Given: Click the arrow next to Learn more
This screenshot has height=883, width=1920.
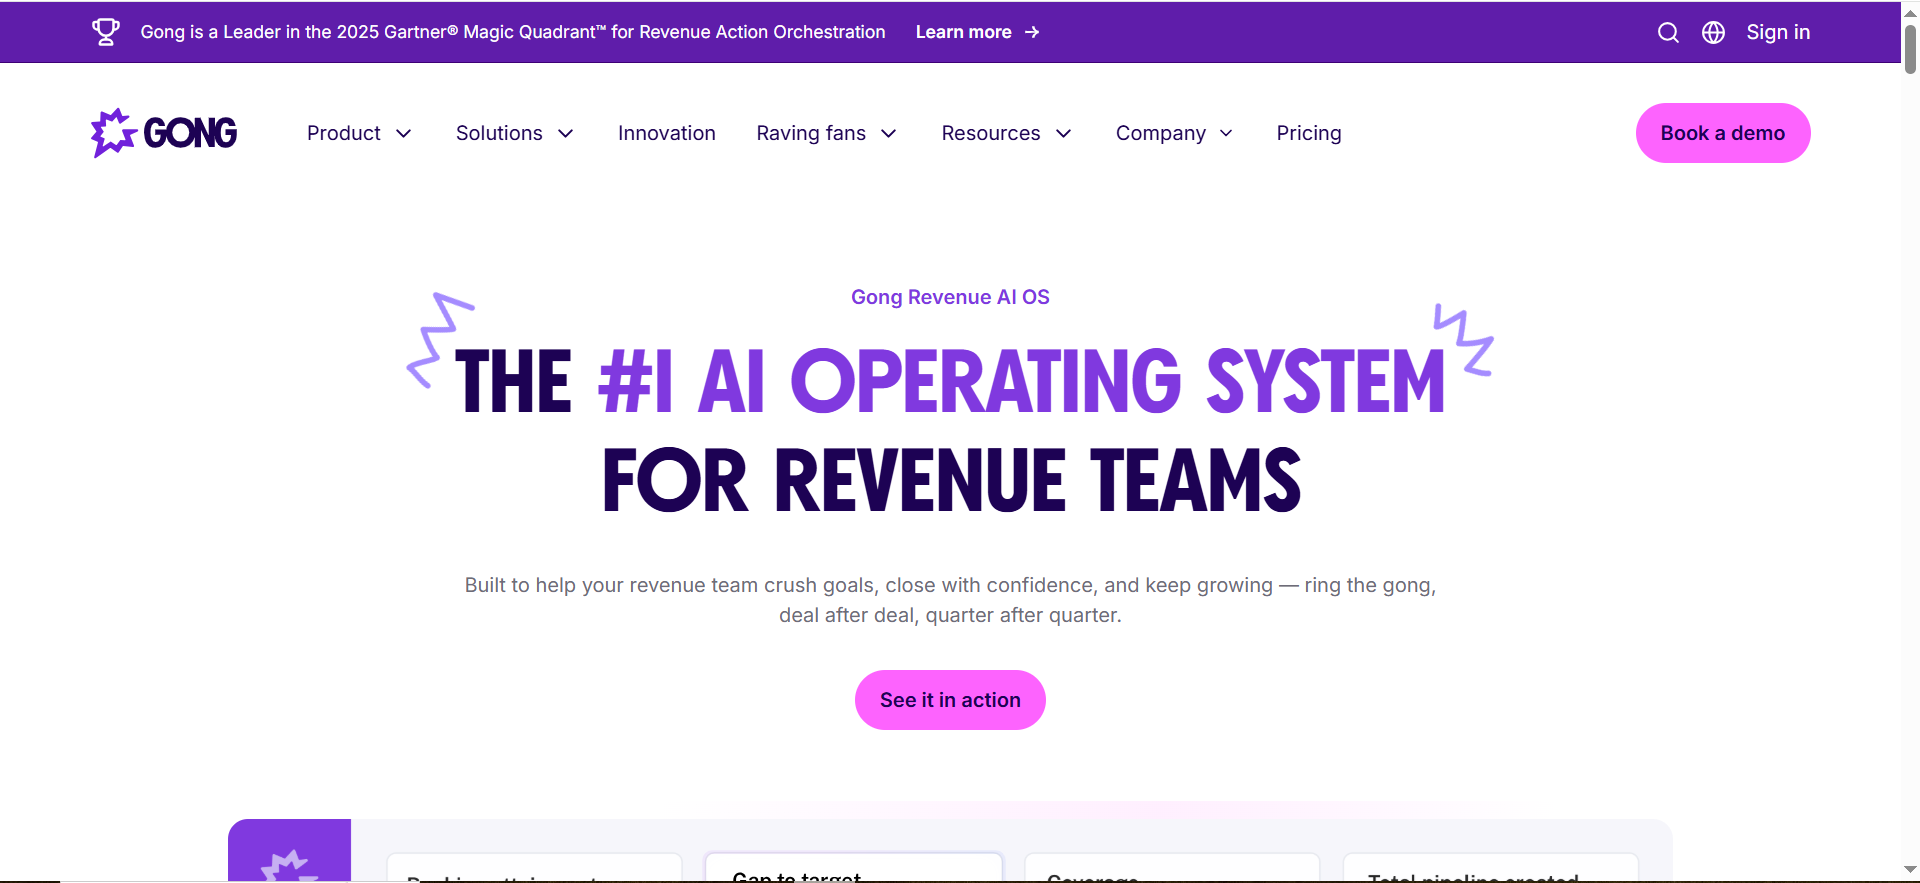Looking at the screenshot, I should (x=1032, y=32).
